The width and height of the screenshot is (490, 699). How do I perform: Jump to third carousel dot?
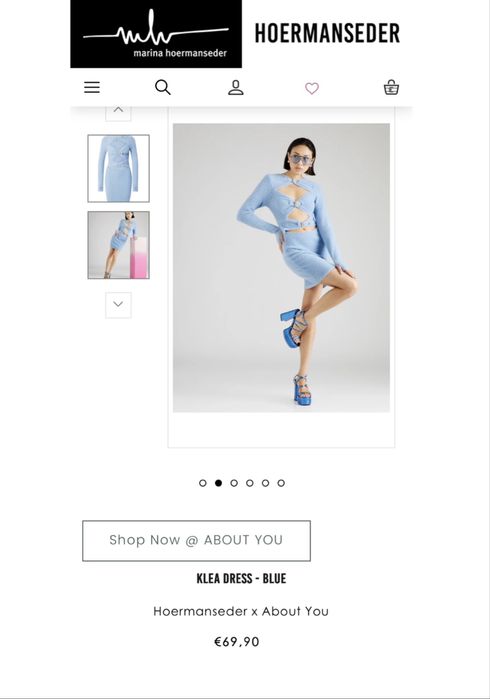pyautogui.click(x=234, y=483)
